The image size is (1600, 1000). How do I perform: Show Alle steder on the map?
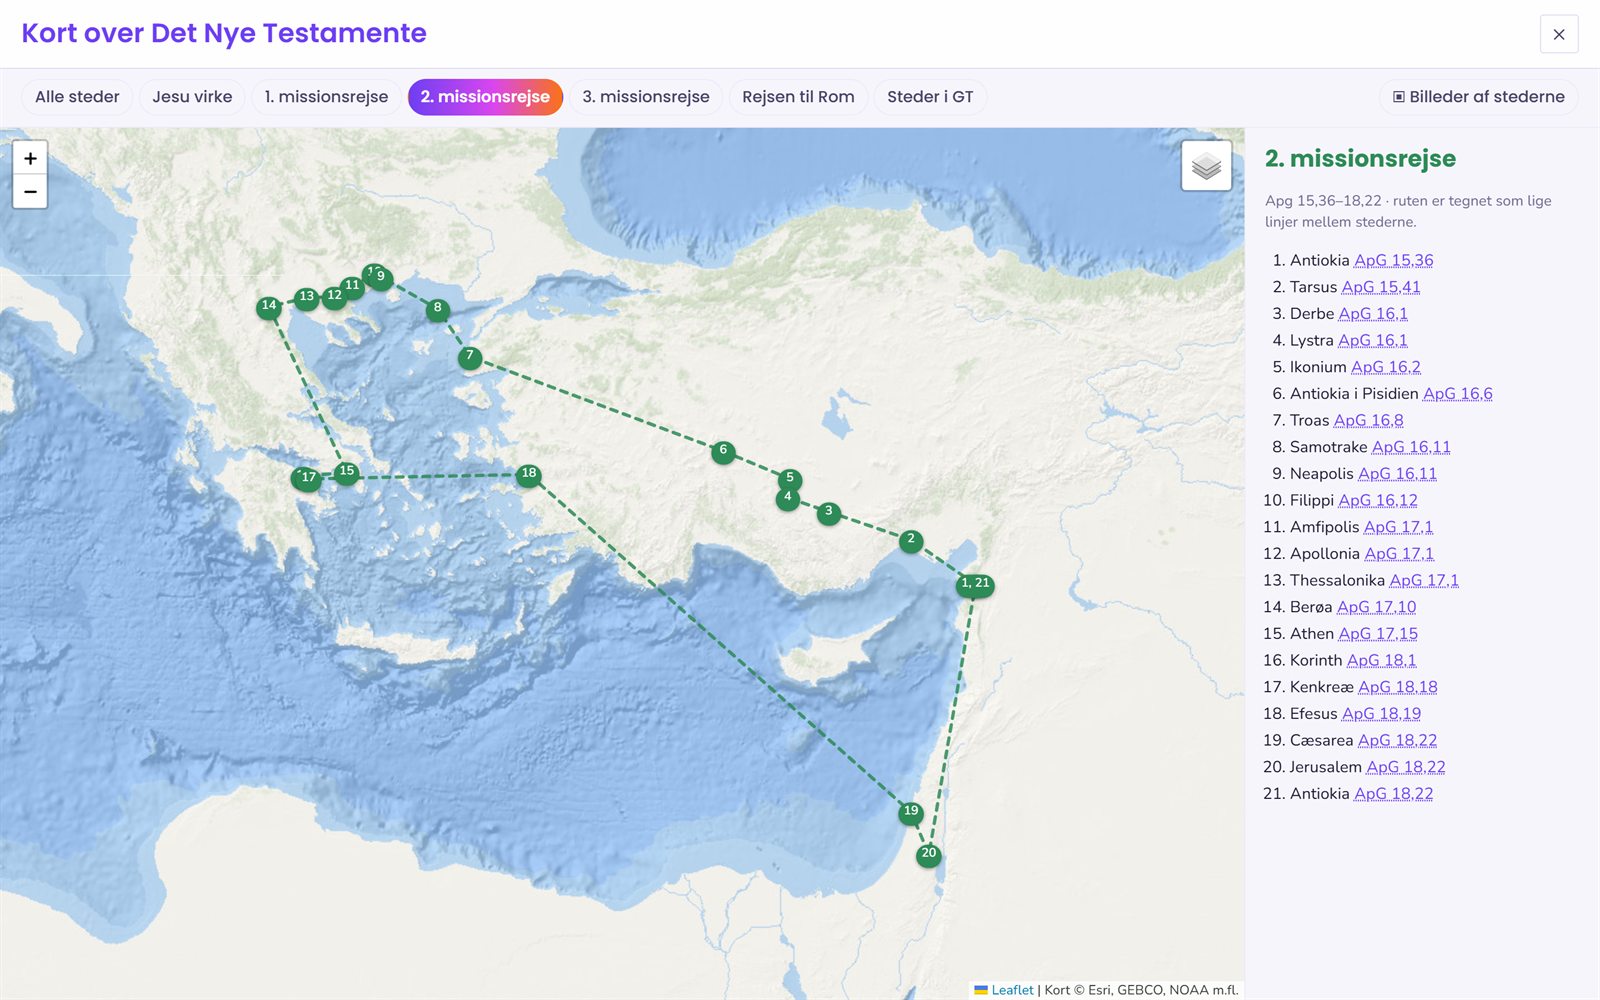tap(77, 97)
